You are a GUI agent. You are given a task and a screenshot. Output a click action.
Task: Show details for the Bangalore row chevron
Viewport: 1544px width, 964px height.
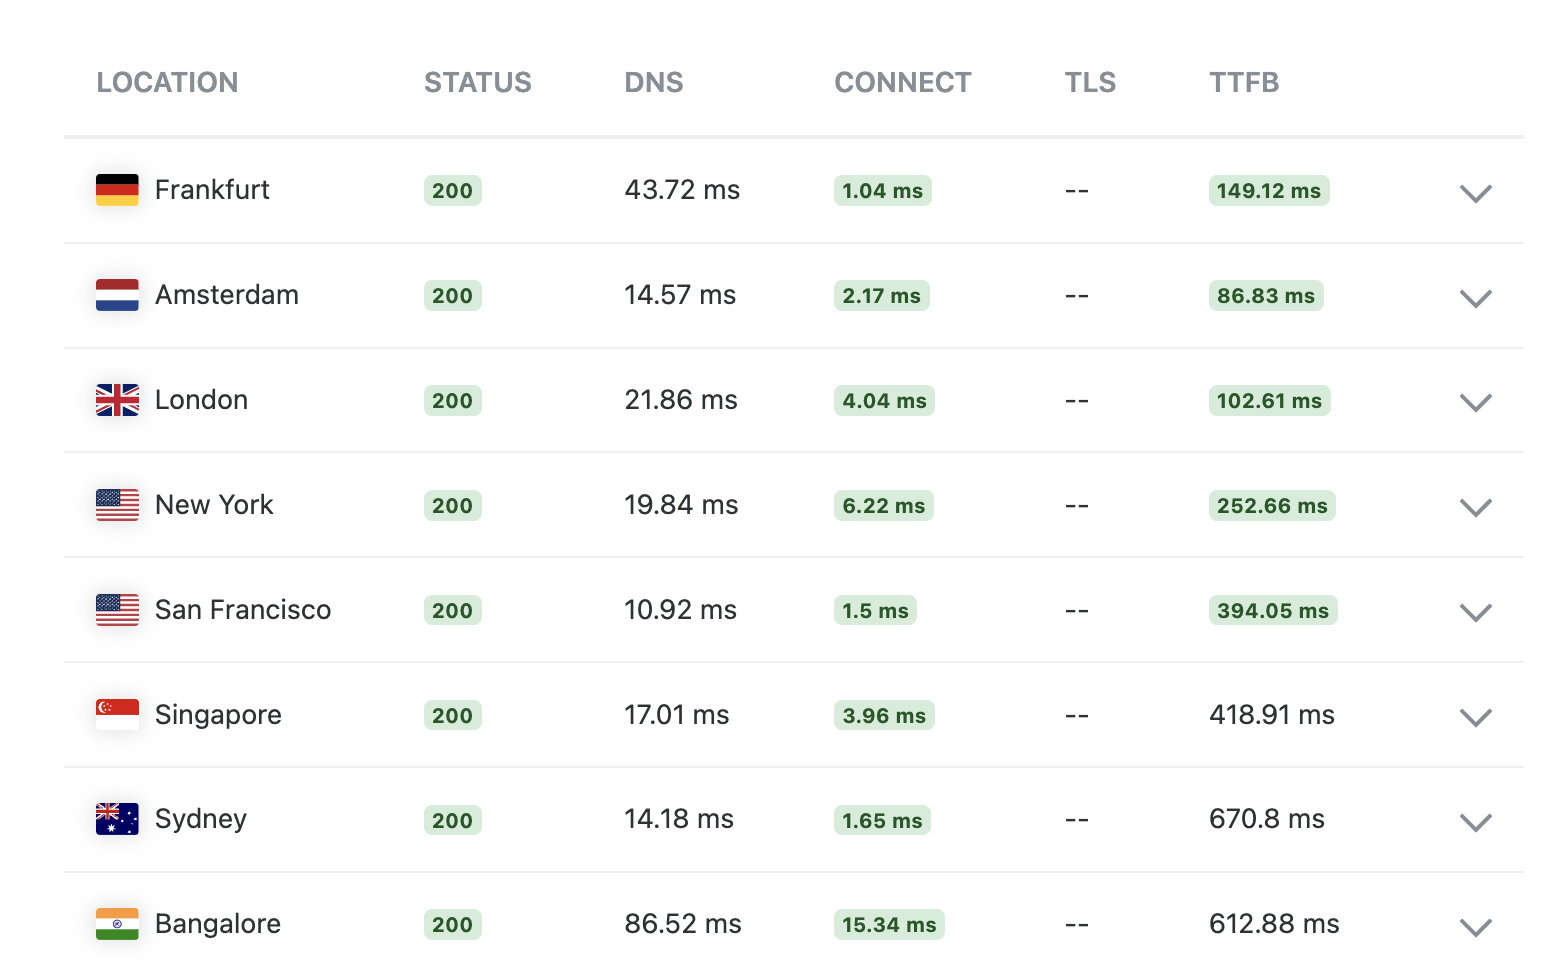(1475, 927)
